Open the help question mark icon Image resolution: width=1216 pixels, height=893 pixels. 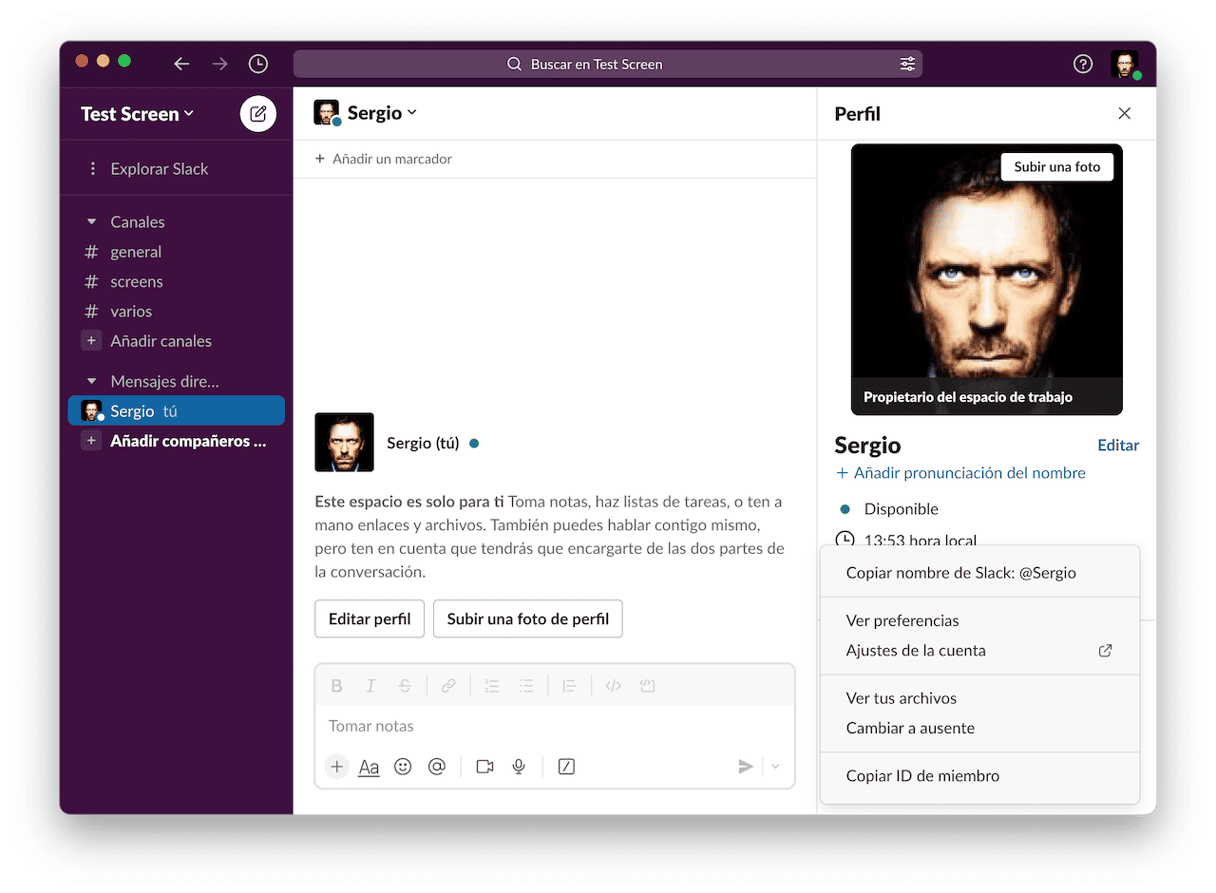(1083, 64)
